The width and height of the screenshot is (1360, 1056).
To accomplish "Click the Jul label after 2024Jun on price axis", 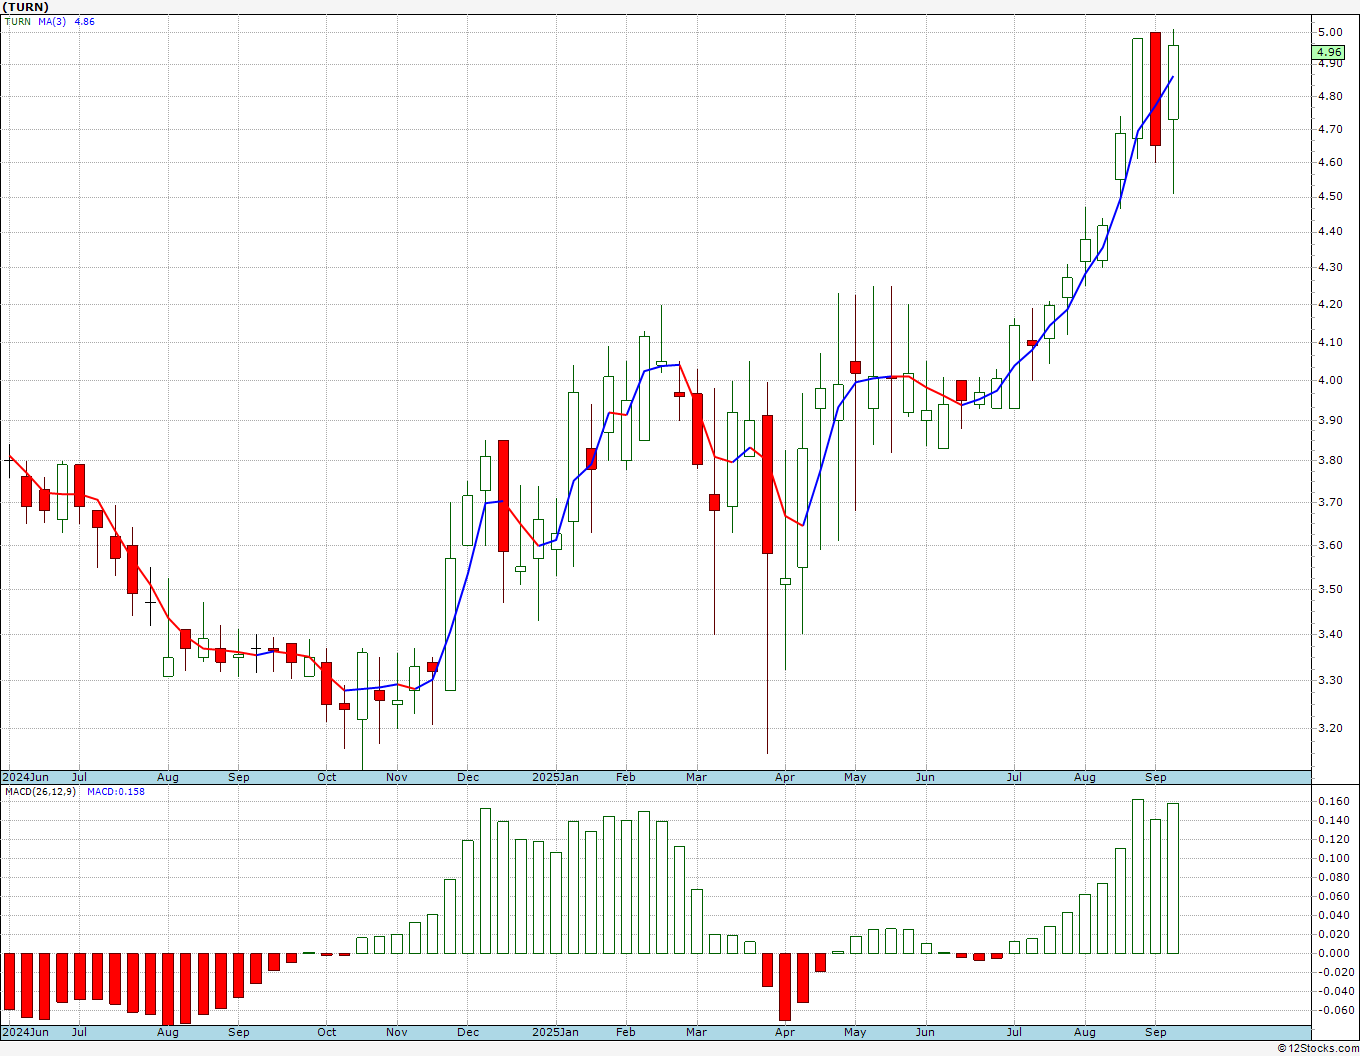I will (79, 777).
